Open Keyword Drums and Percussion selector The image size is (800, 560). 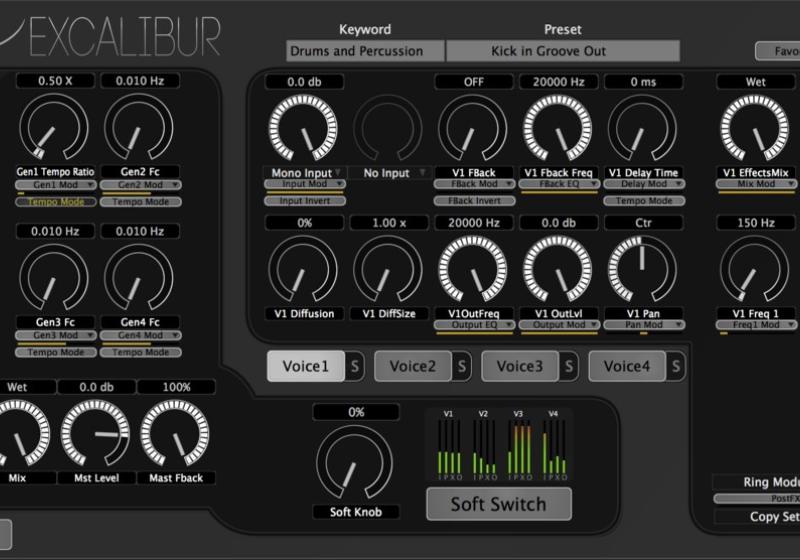[365, 51]
